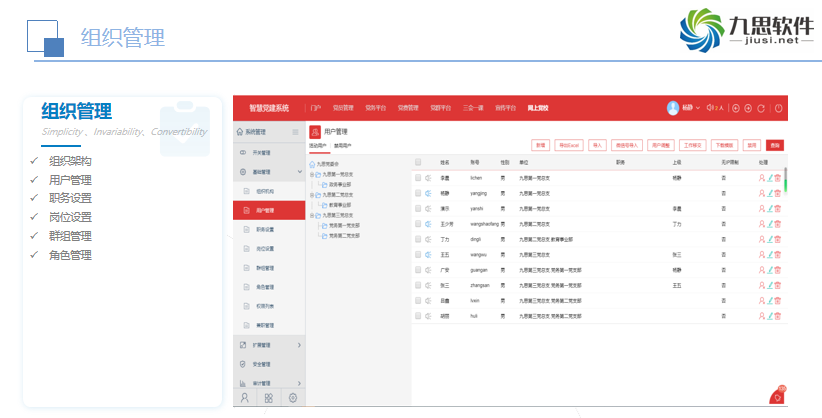Click the hamburger icon beside 系统管理
Screen dimensions: 822x418
295,132
